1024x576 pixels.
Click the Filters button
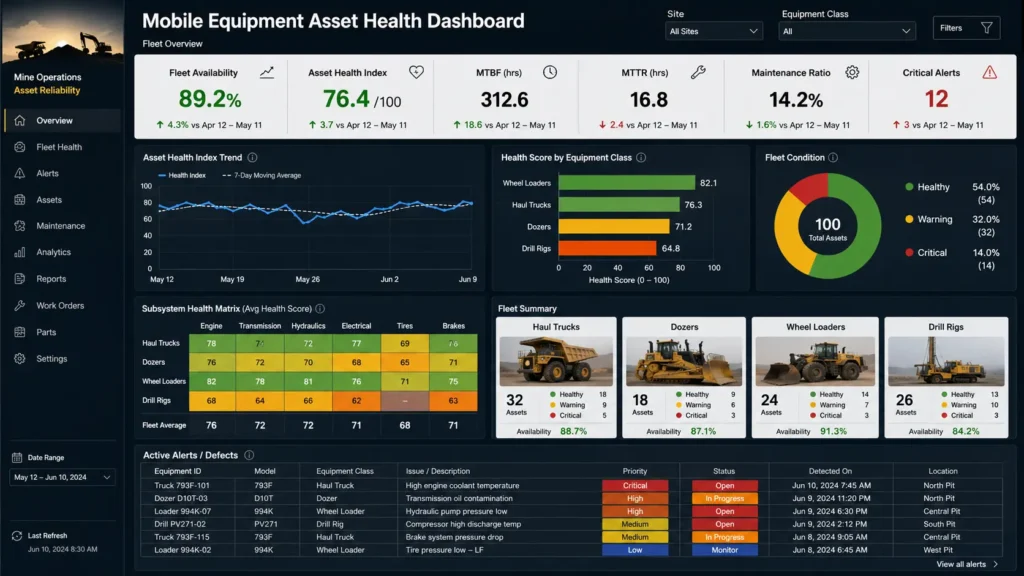(966, 28)
